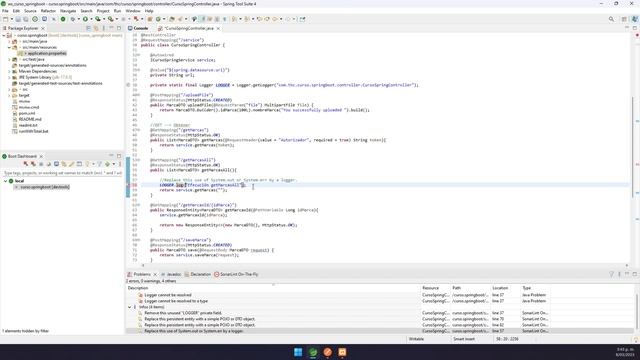Open the Coverage icon dropdown arrow
The image size is (640, 360).
point(103,19)
